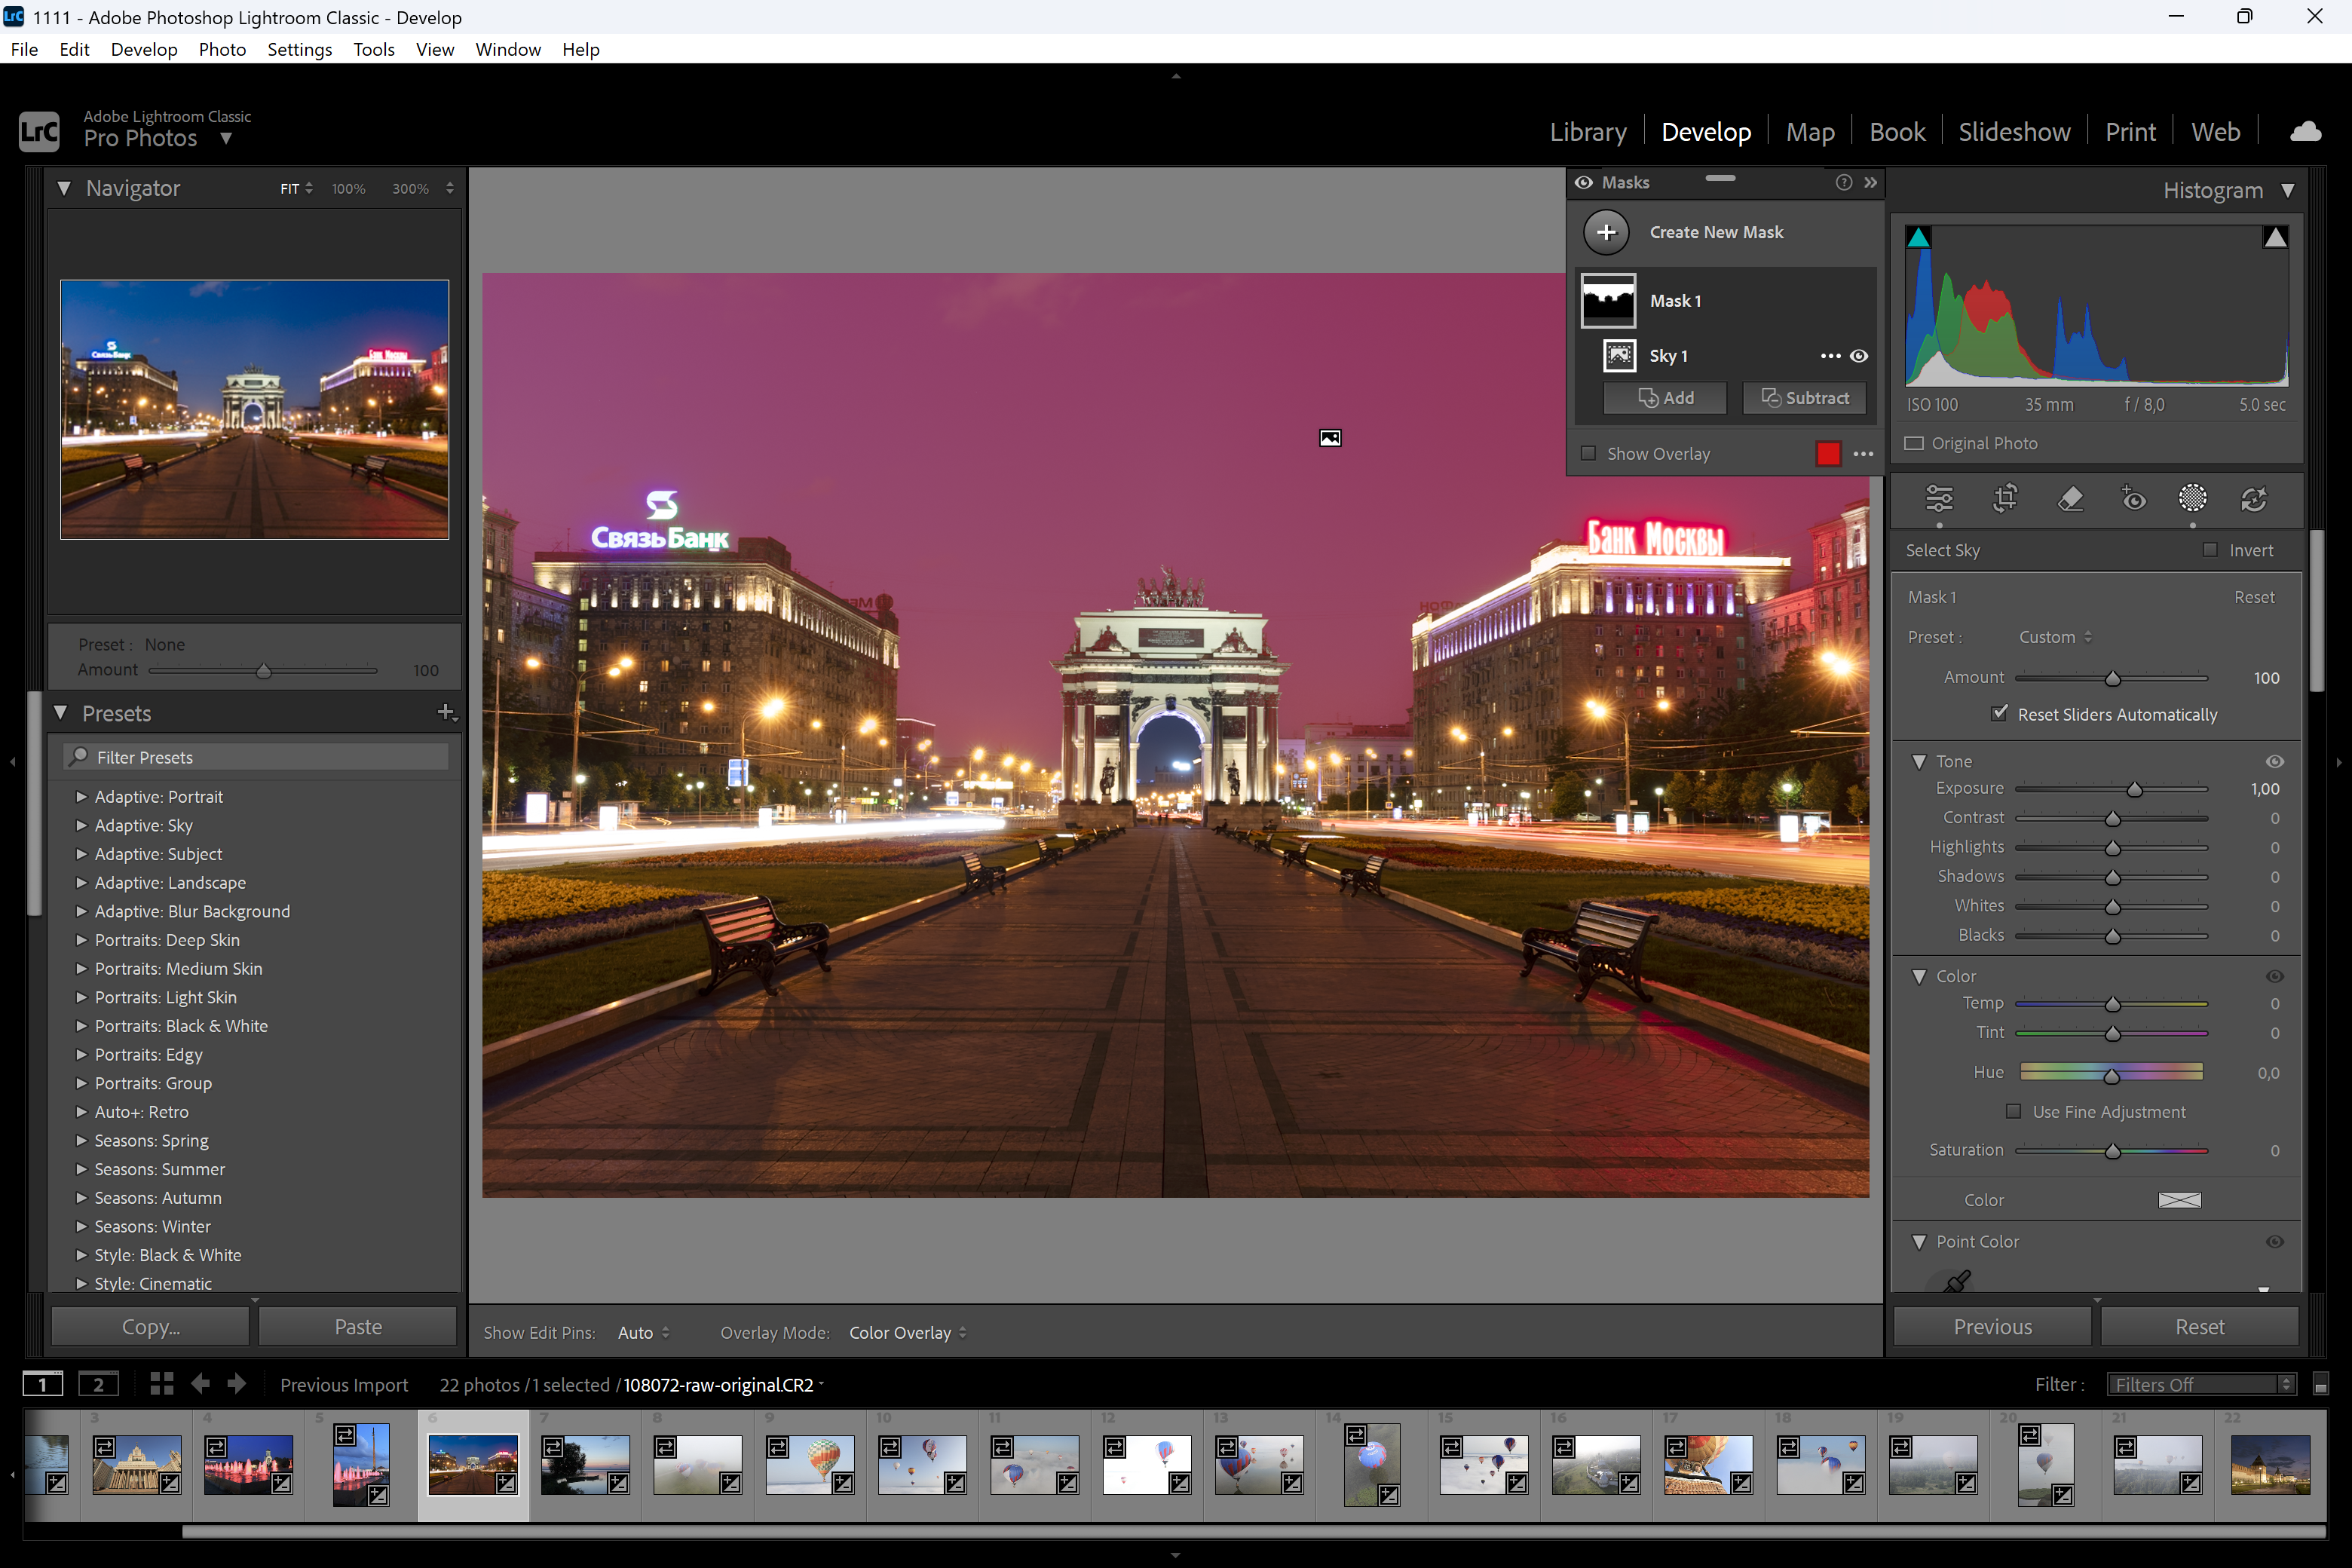
Task: Open Overlay Mode Color Overlay dropdown
Action: [x=907, y=1333]
